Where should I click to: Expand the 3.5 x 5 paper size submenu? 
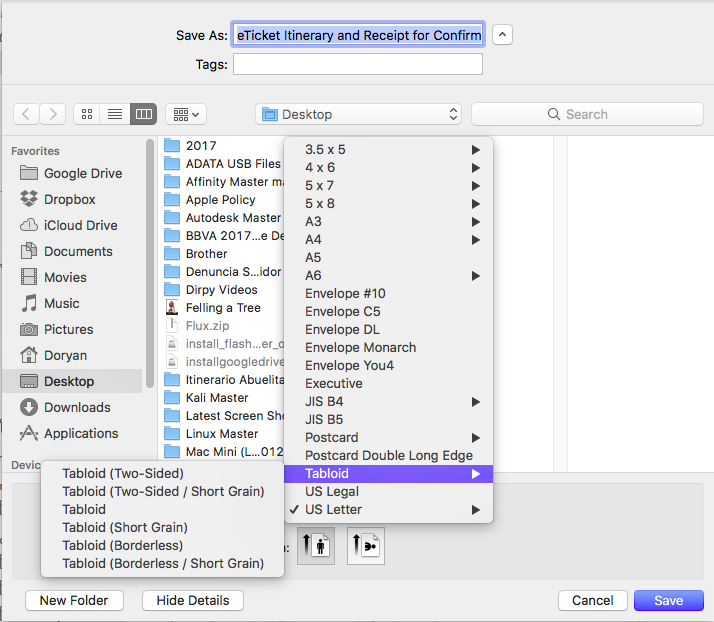[x=388, y=149]
